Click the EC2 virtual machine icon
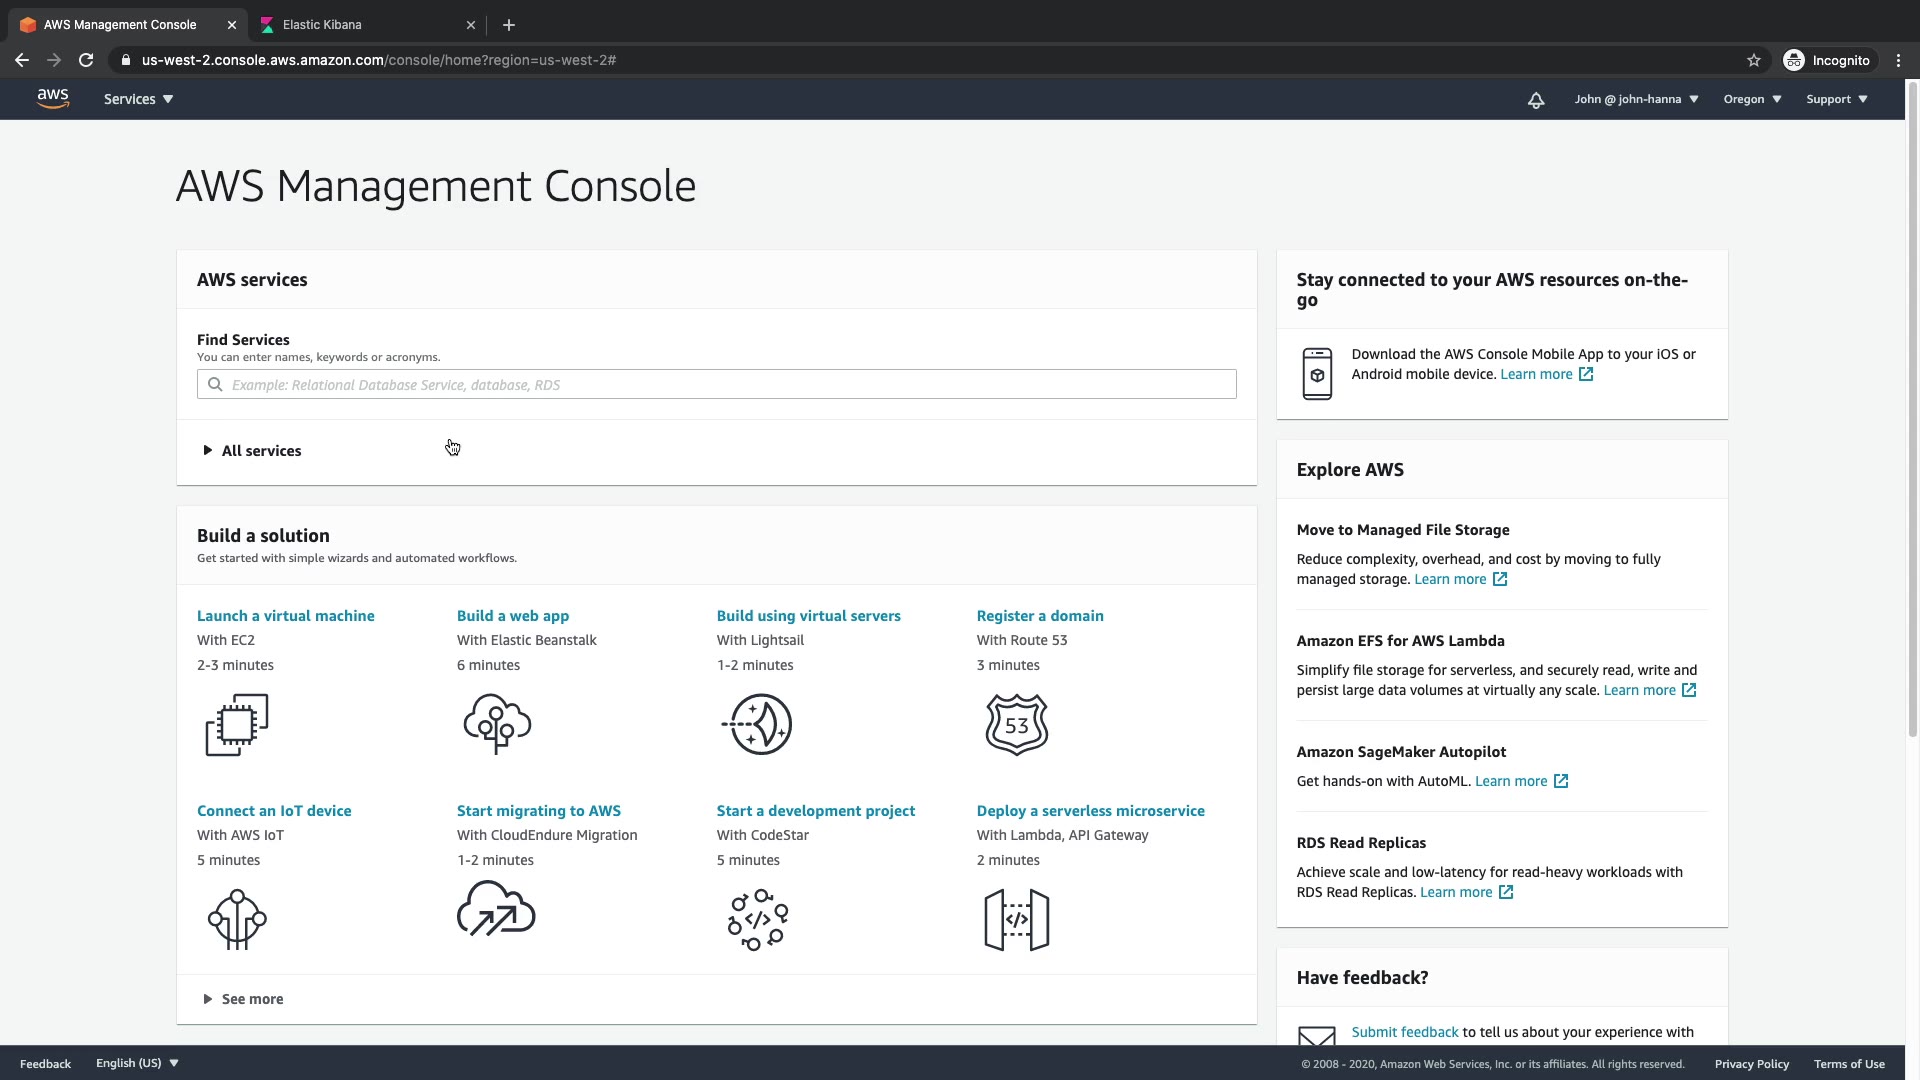1920x1080 pixels. coord(237,724)
